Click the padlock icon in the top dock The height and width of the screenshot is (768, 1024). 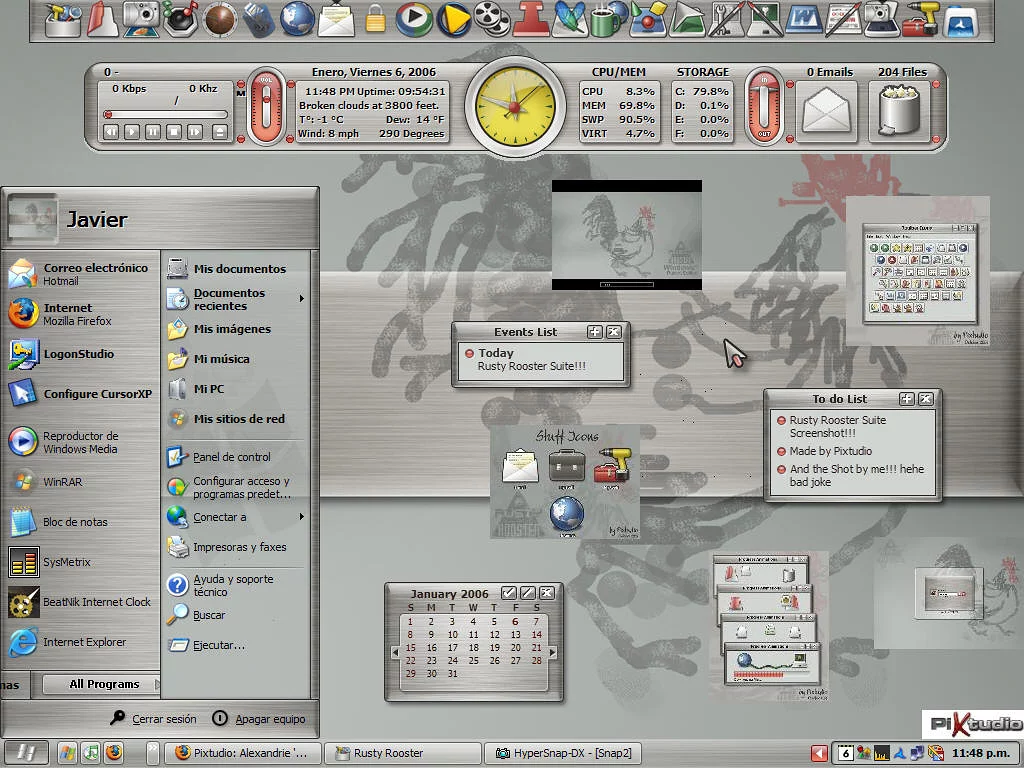coord(375,18)
